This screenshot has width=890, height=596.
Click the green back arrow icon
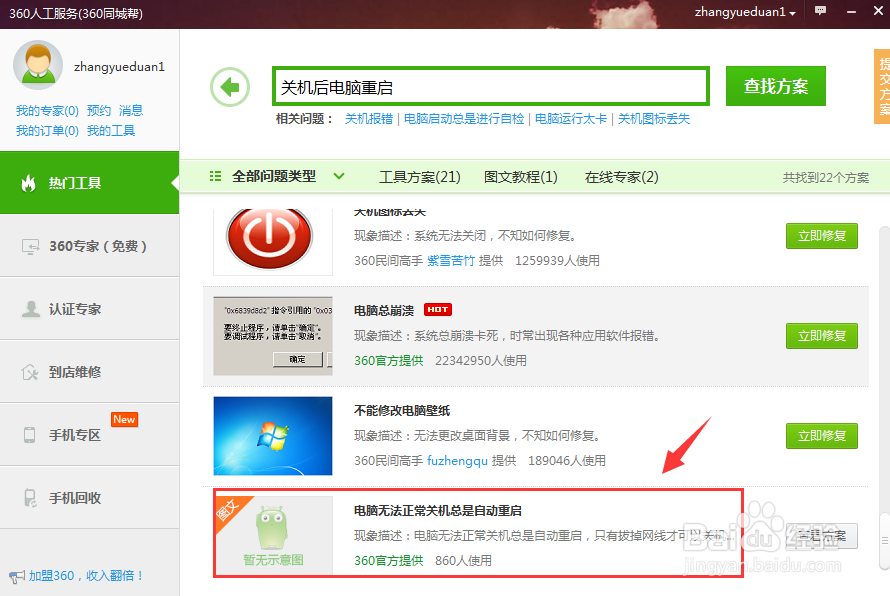point(230,87)
